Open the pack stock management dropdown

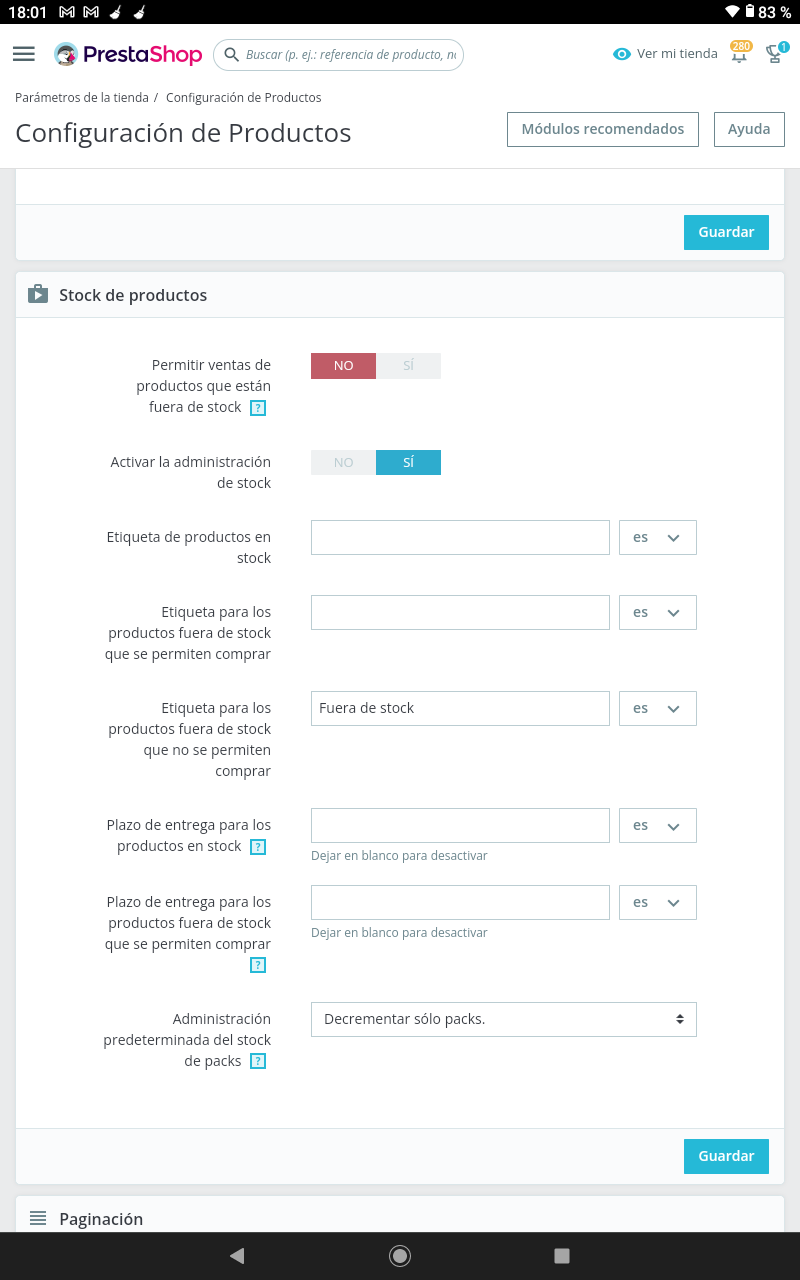point(503,1020)
